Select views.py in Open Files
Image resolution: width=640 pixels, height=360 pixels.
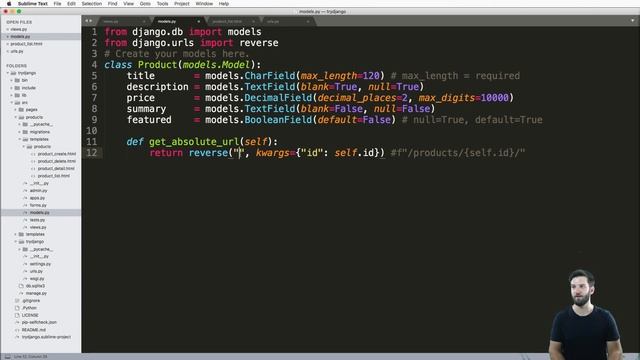click(x=19, y=29)
